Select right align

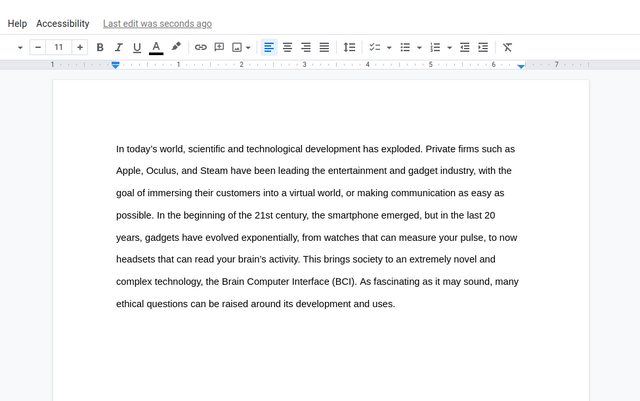tap(306, 47)
